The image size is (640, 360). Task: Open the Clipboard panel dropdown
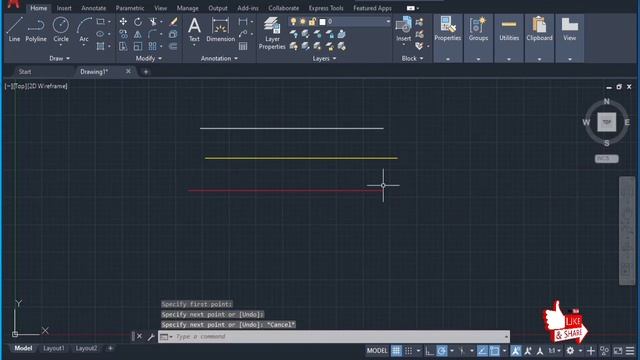point(540,59)
